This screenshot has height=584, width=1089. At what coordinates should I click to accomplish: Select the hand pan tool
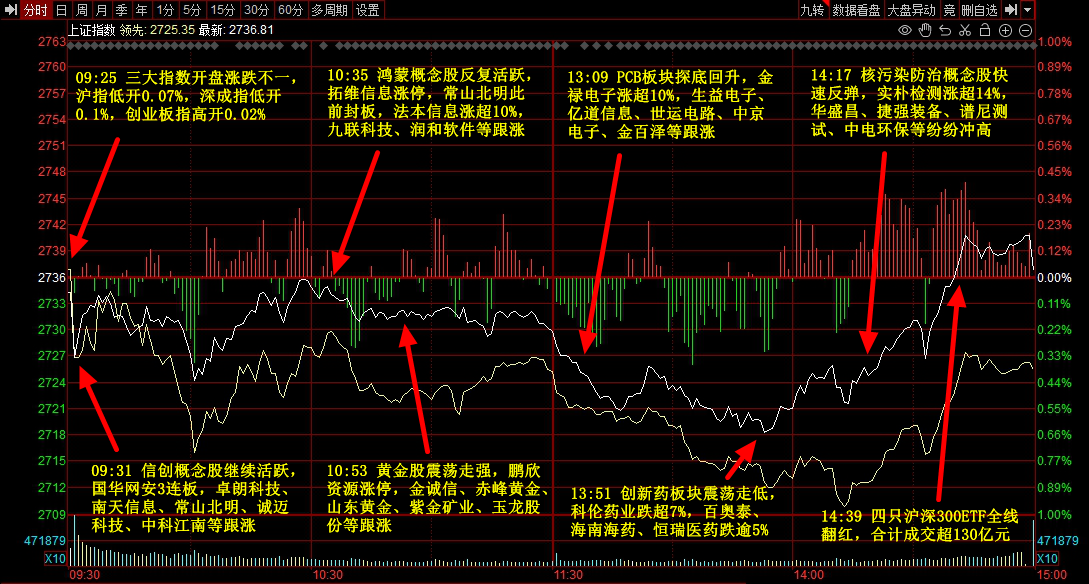[x=925, y=31]
